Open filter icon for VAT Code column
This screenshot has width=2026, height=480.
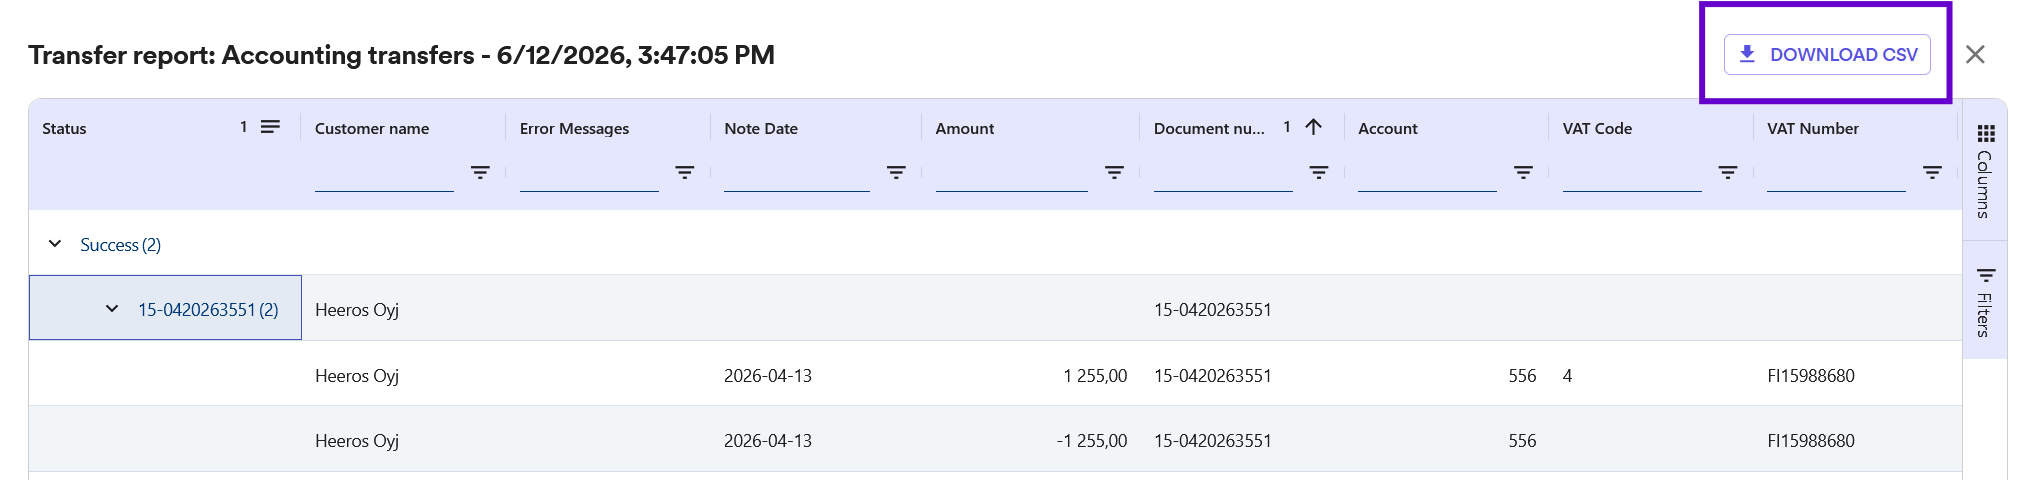coord(1727,172)
